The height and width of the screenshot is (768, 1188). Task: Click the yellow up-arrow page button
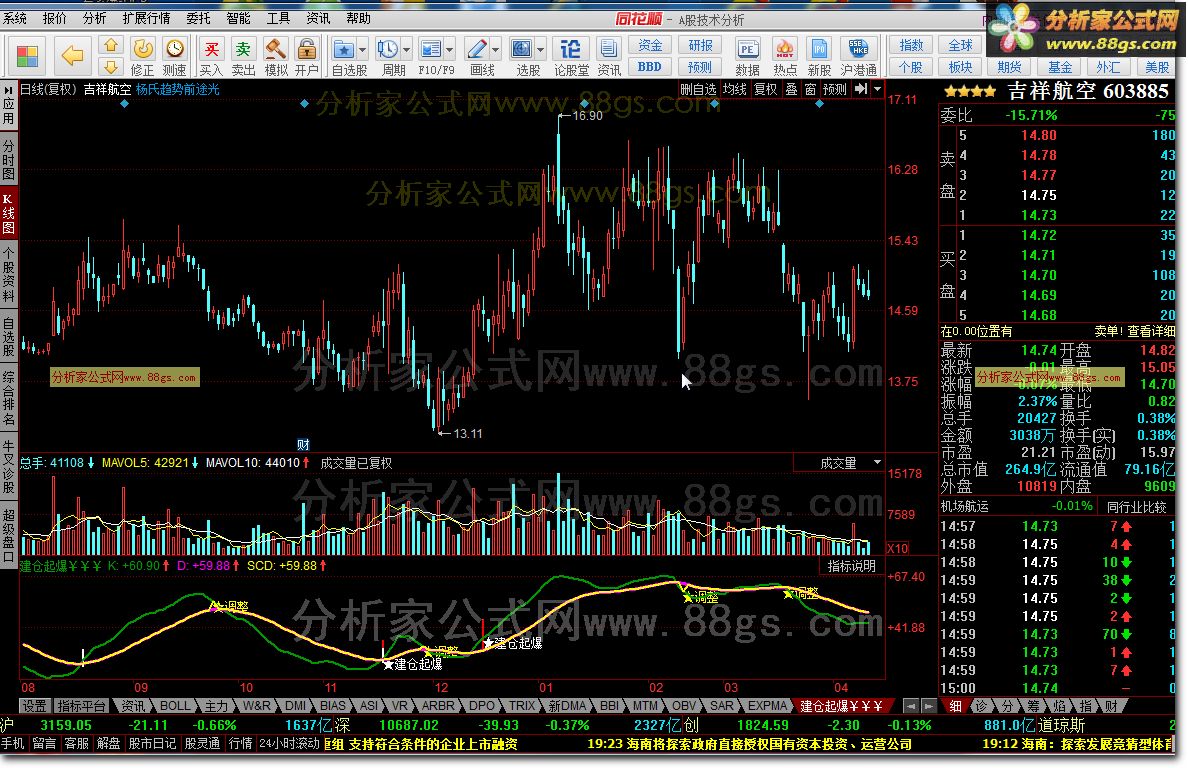pyautogui.click(x=111, y=45)
